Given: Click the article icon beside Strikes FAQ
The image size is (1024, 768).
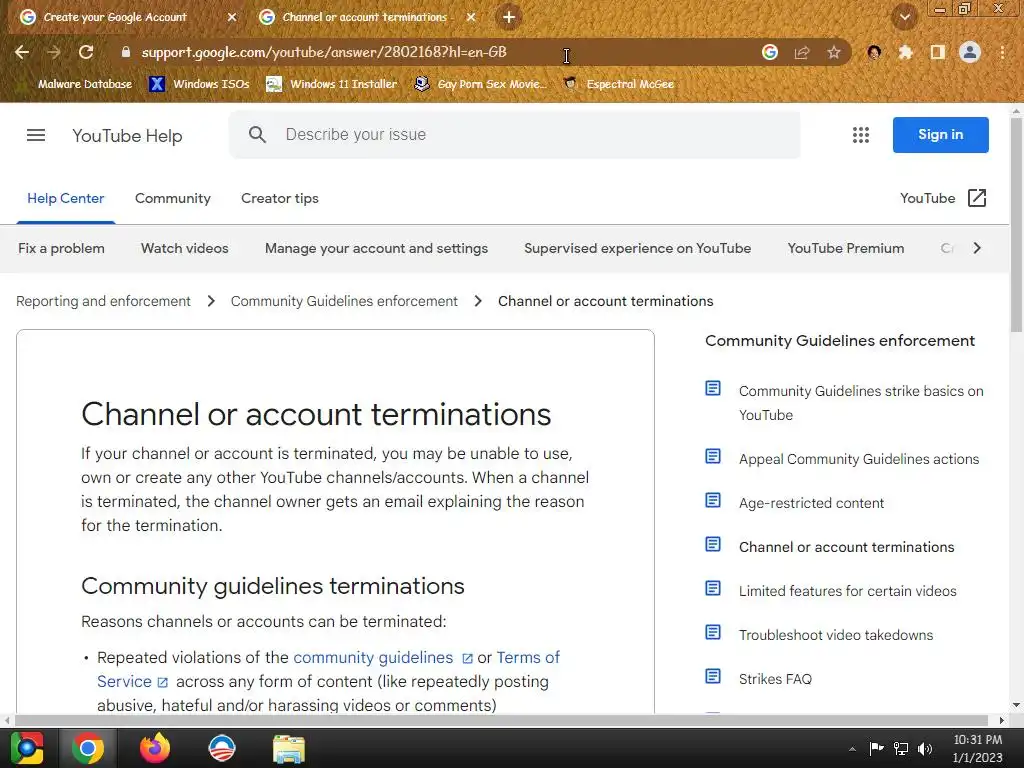Looking at the screenshot, I should (713, 676).
